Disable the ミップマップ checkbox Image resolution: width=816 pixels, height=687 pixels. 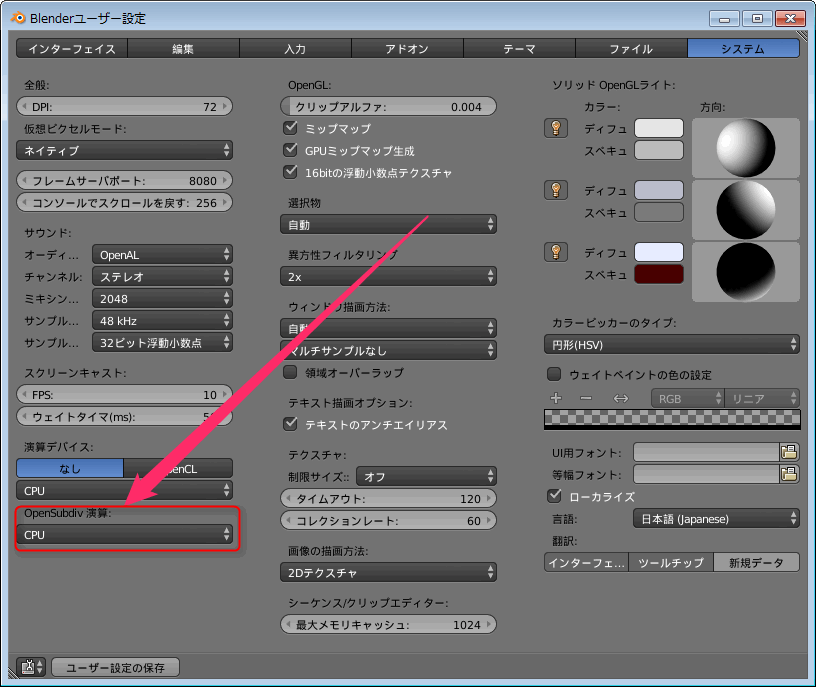pos(290,128)
